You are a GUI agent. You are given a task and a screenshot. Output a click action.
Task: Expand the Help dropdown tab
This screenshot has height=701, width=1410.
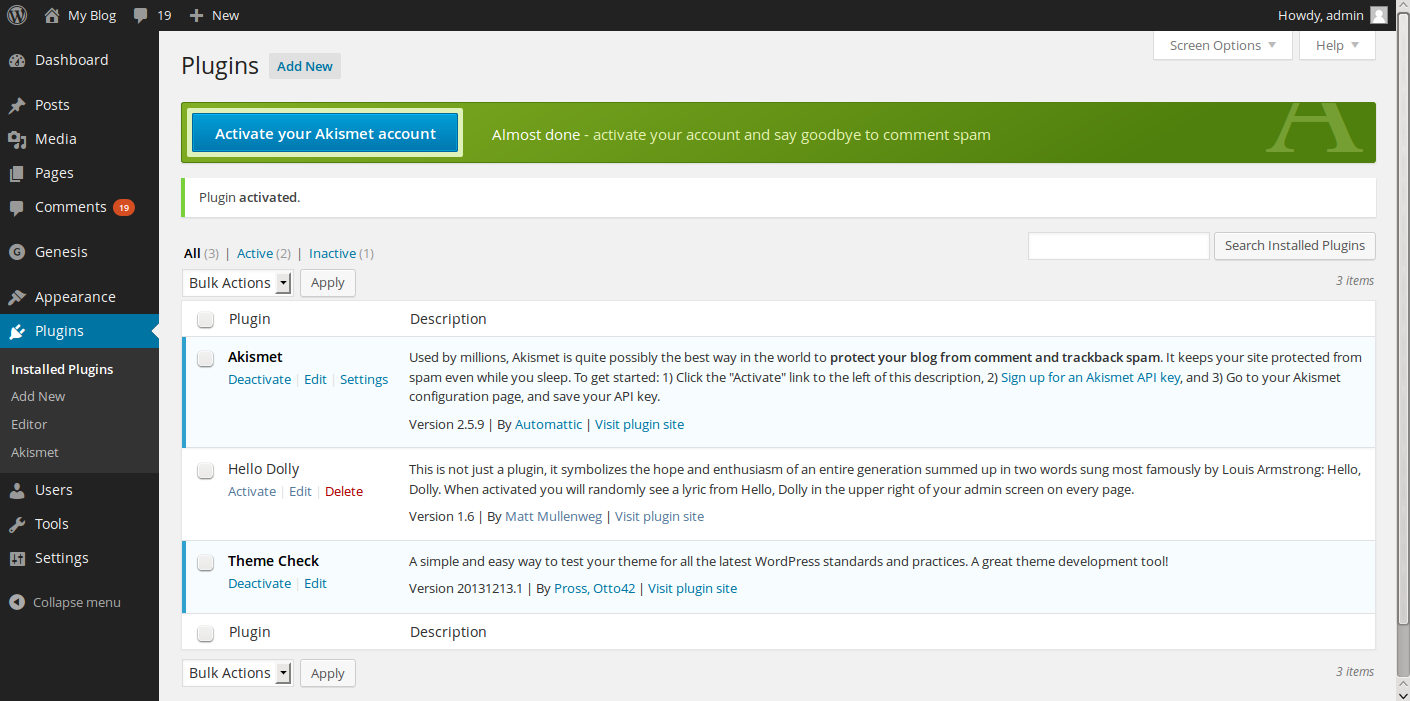pos(1337,45)
